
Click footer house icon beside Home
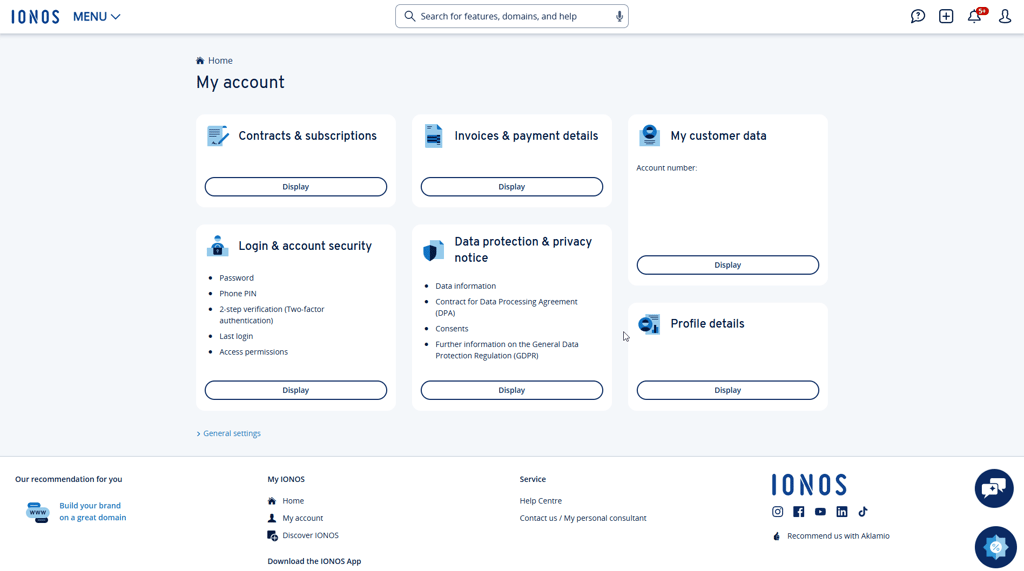272,501
